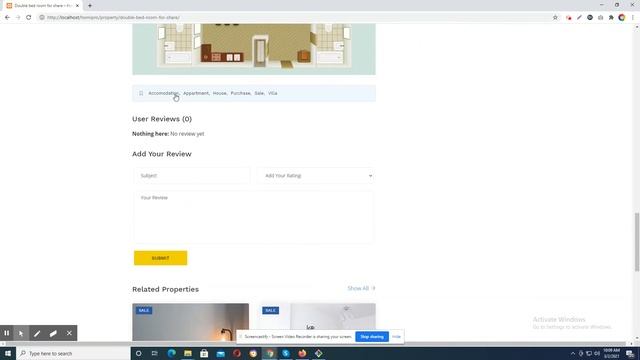Open the Extensions puzzle-piece menu

coord(611,18)
